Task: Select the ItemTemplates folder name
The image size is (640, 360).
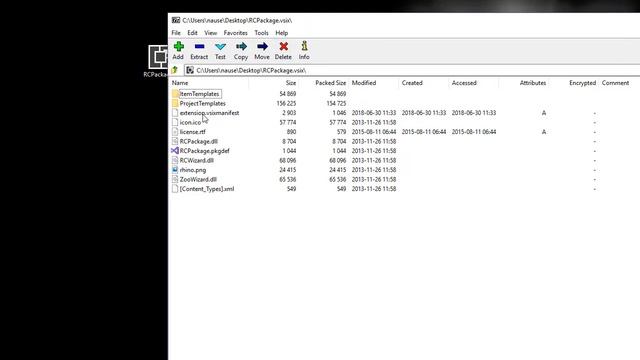Action: [x=200, y=94]
